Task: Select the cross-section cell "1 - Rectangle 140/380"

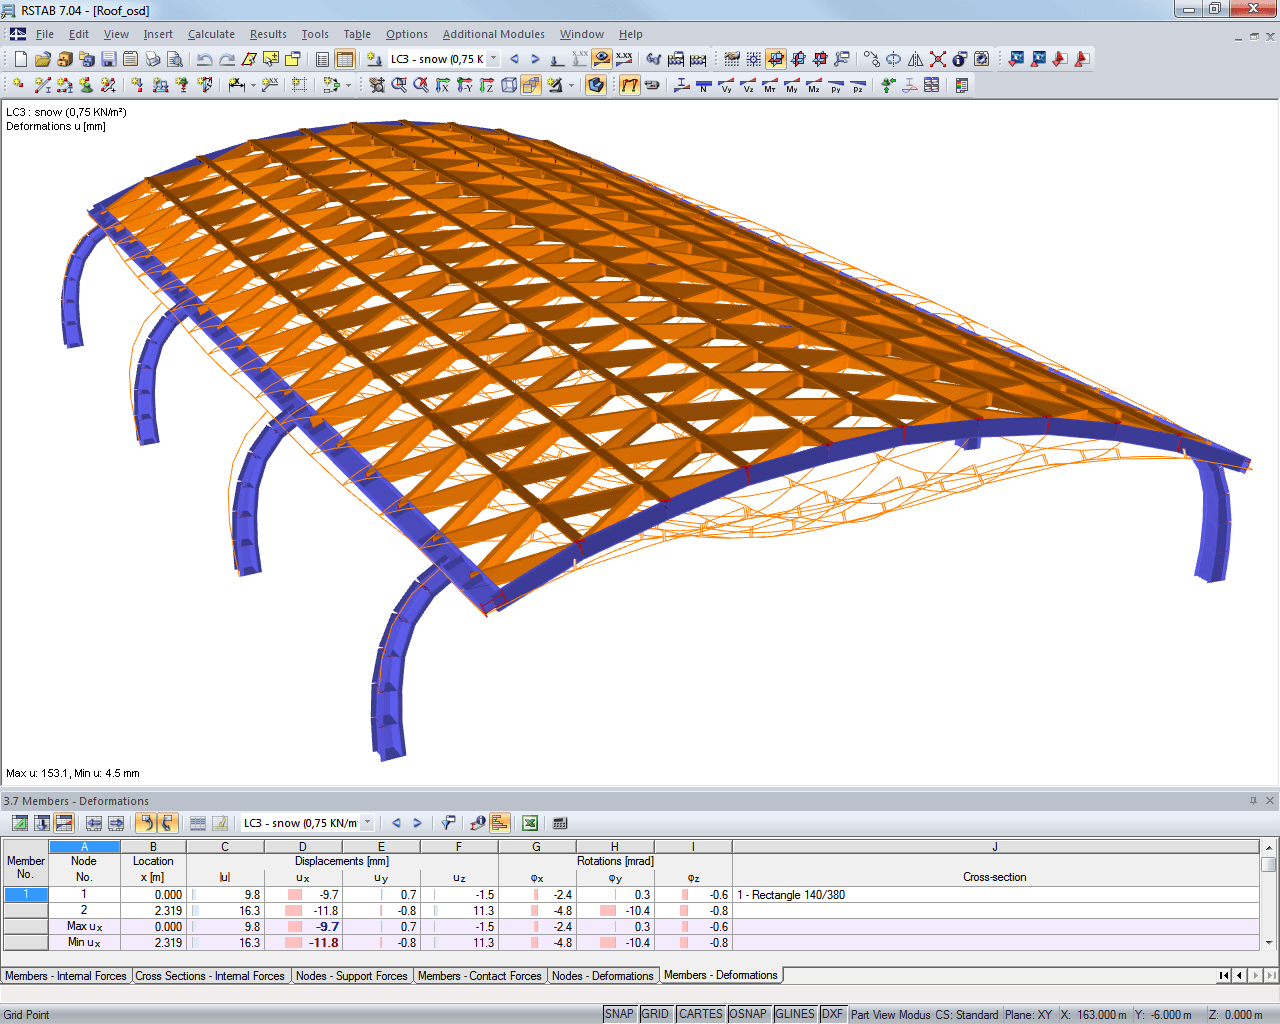Action: coord(995,895)
